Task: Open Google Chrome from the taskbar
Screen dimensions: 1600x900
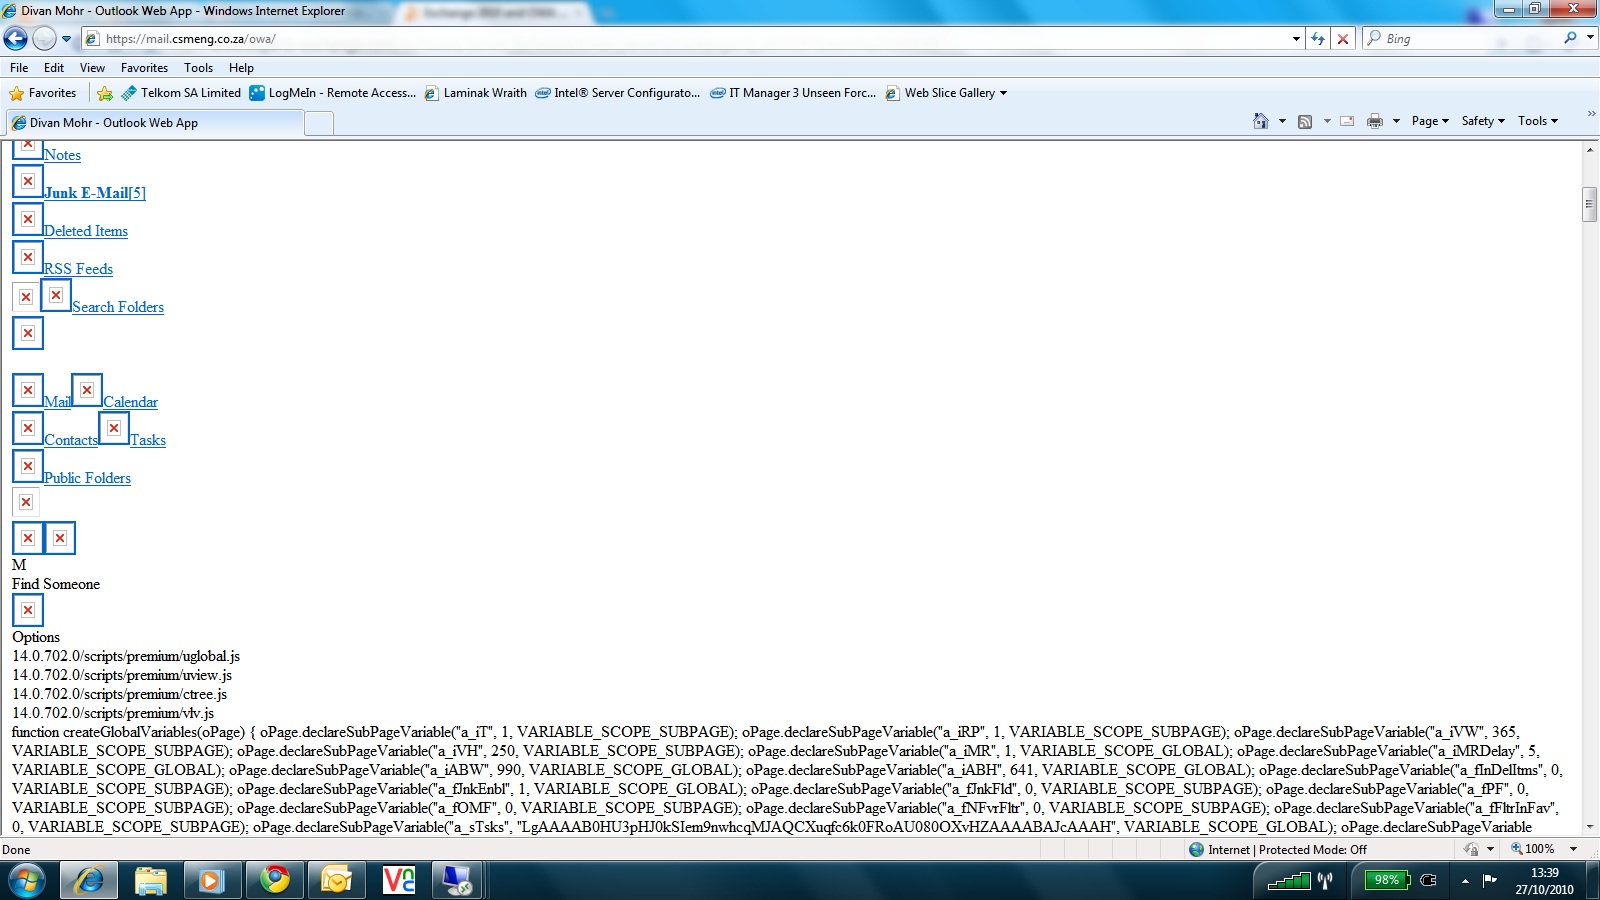Action: (274, 880)
